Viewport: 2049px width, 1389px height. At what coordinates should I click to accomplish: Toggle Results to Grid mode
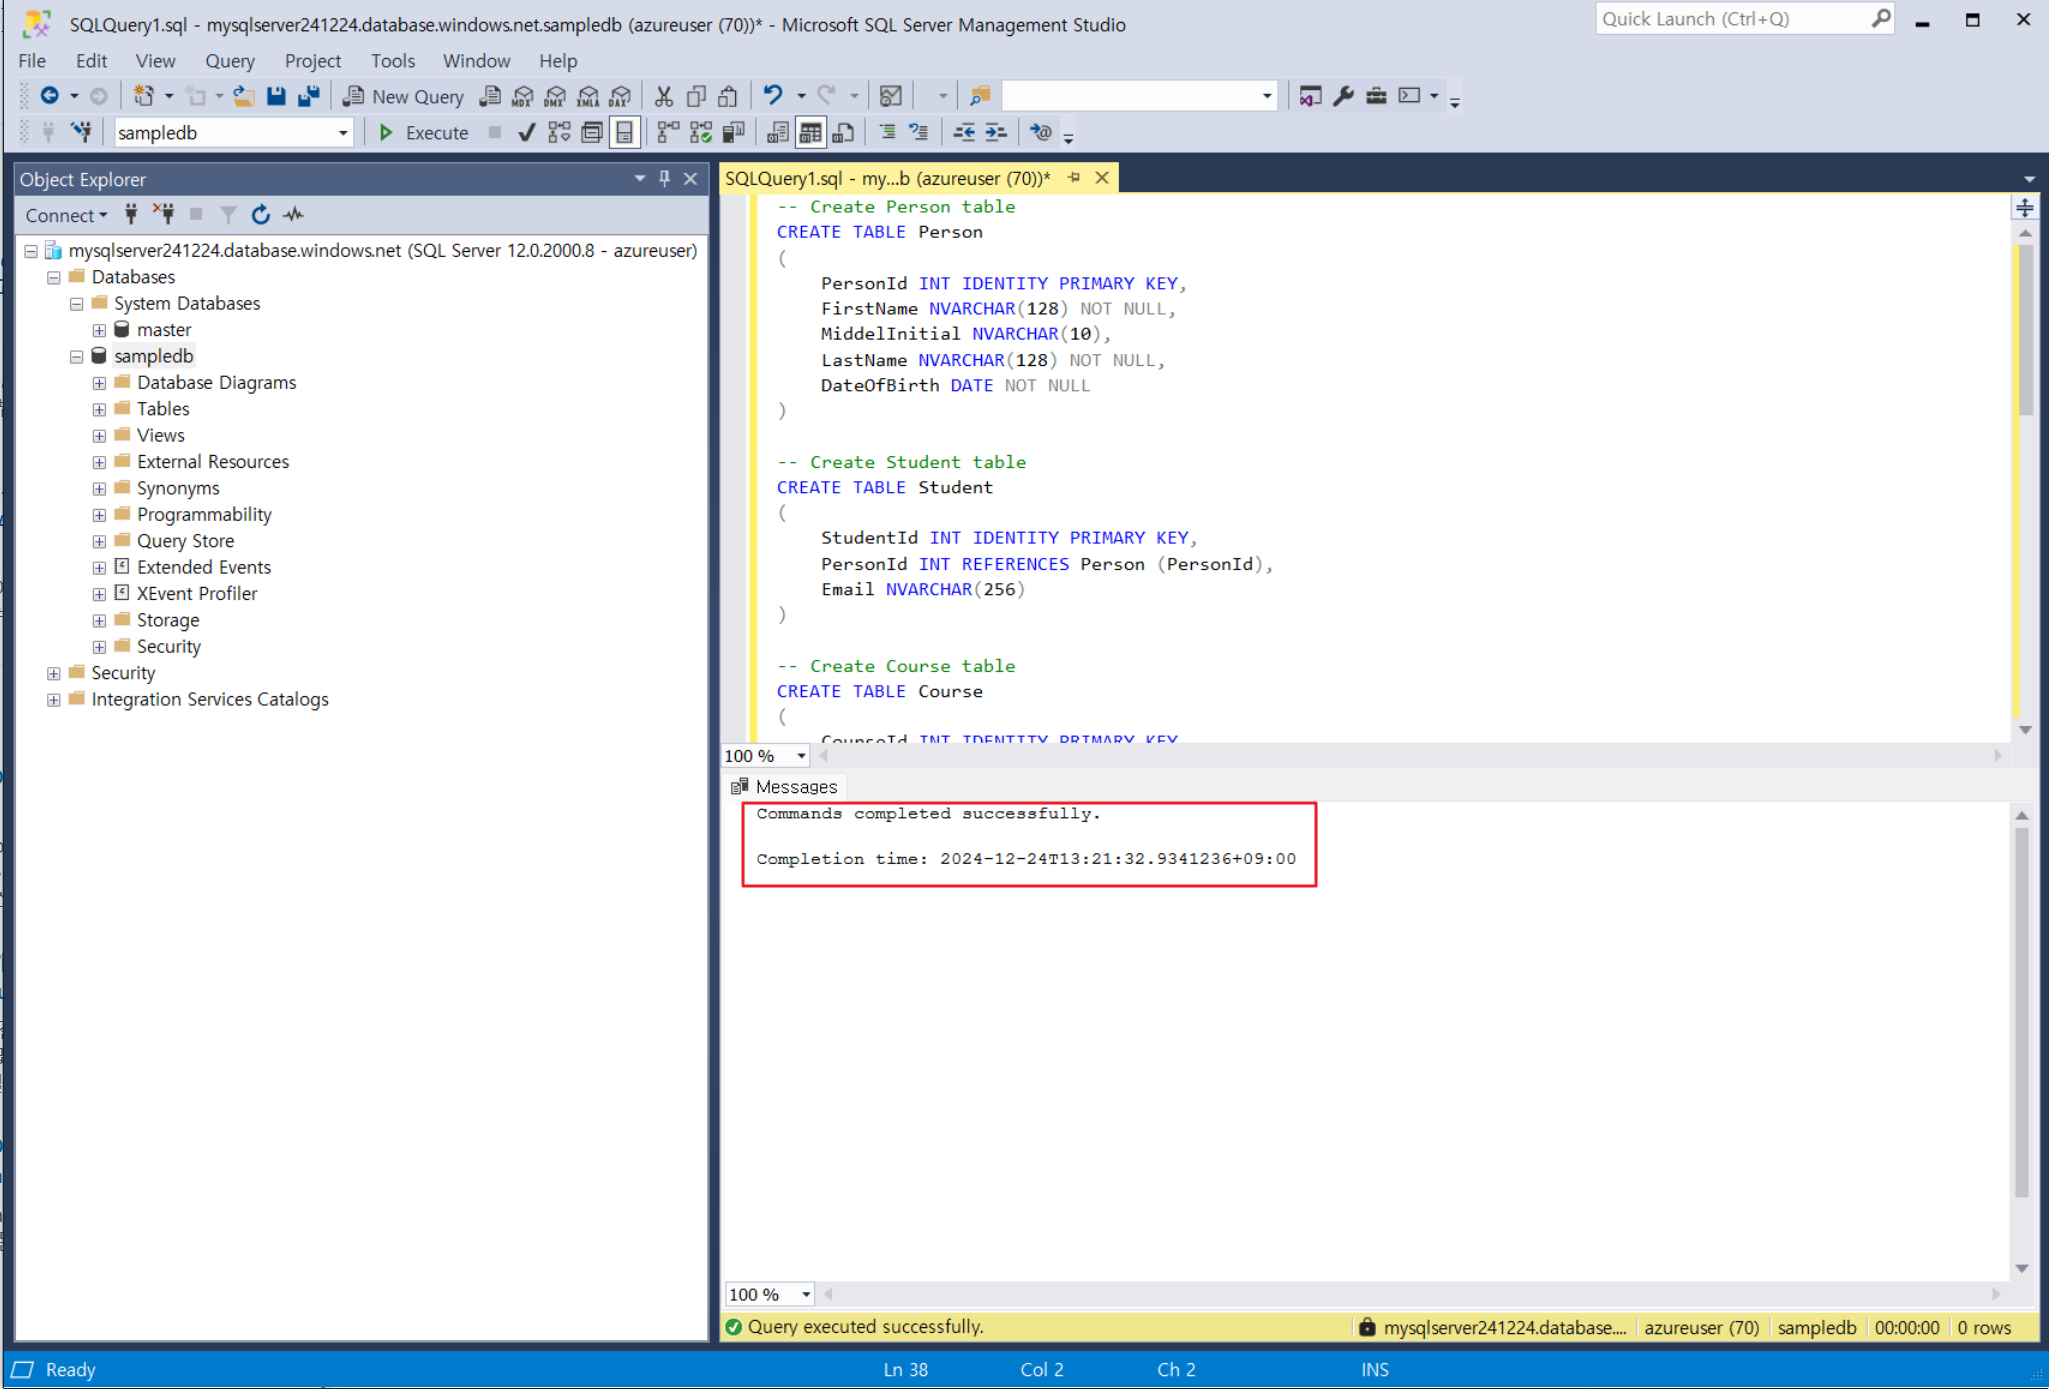810,132
